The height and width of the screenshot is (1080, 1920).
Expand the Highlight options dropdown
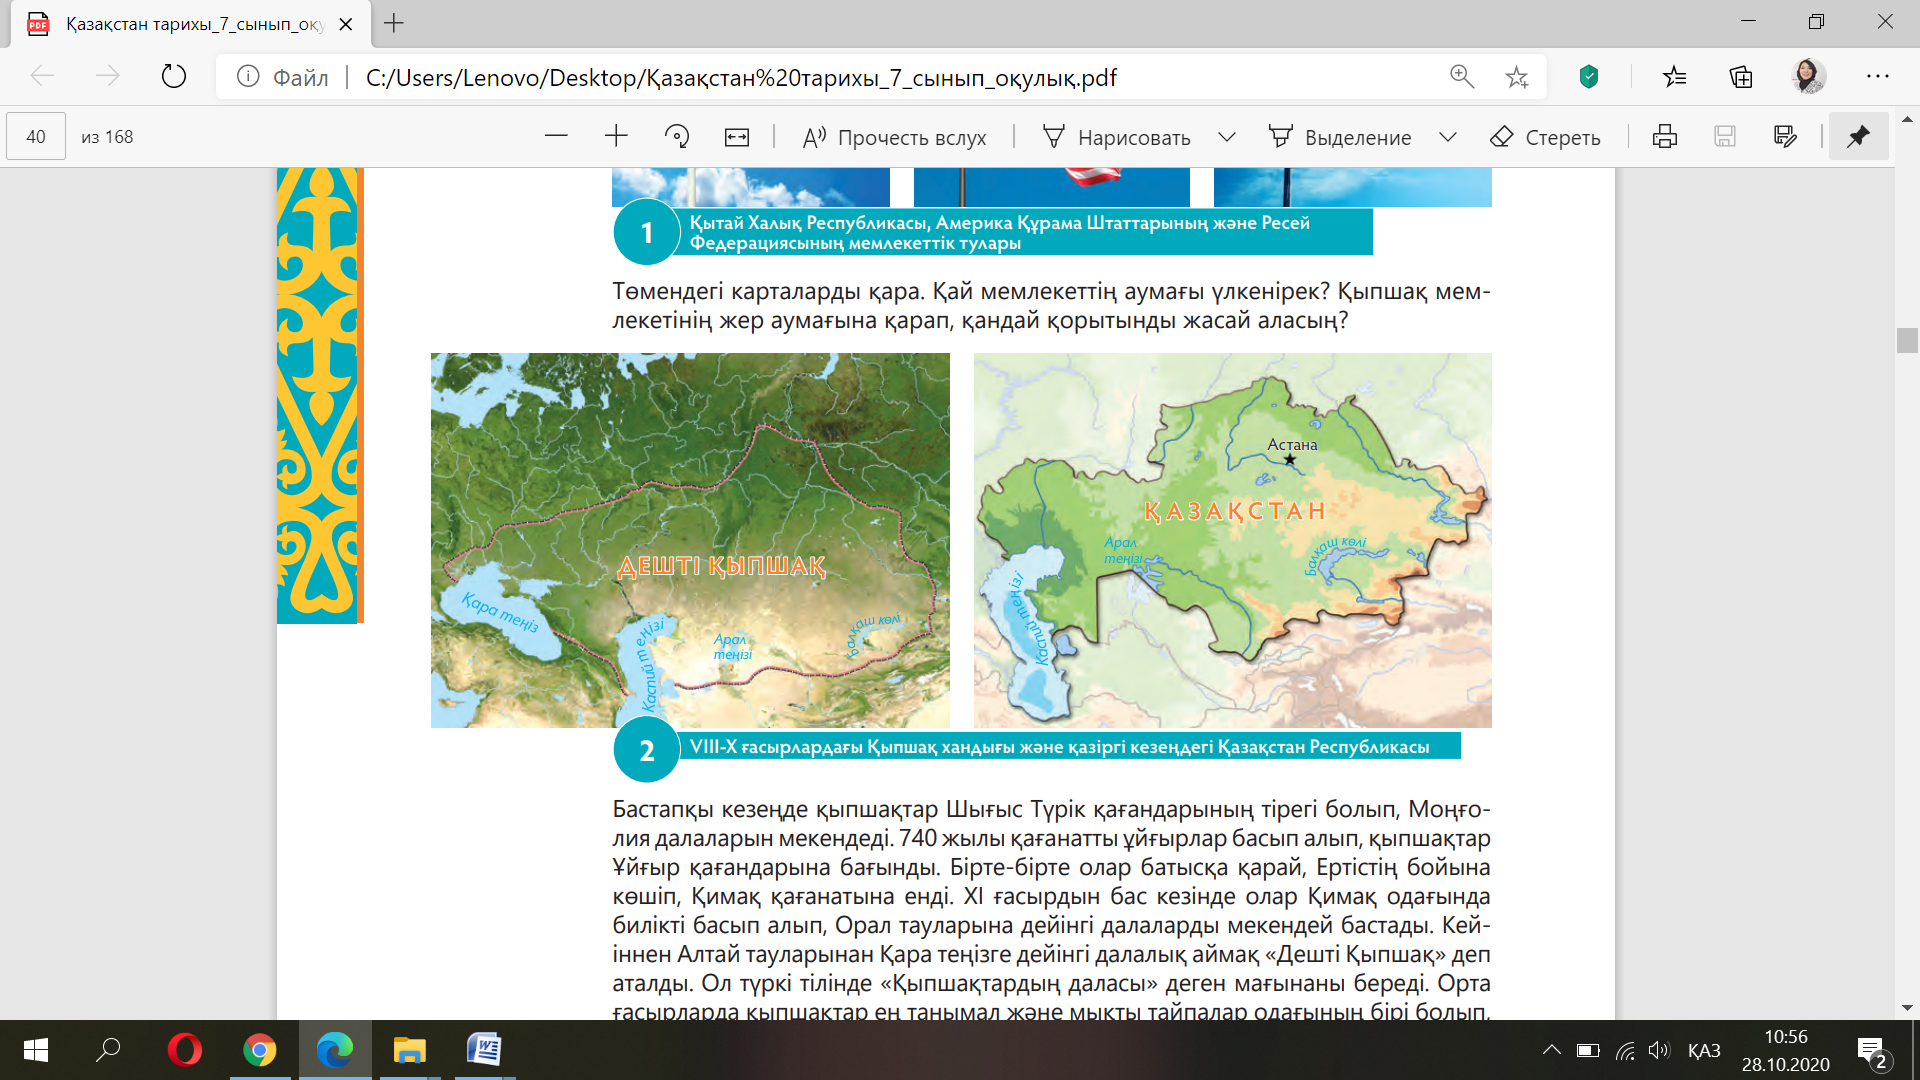pos(1447,137)
